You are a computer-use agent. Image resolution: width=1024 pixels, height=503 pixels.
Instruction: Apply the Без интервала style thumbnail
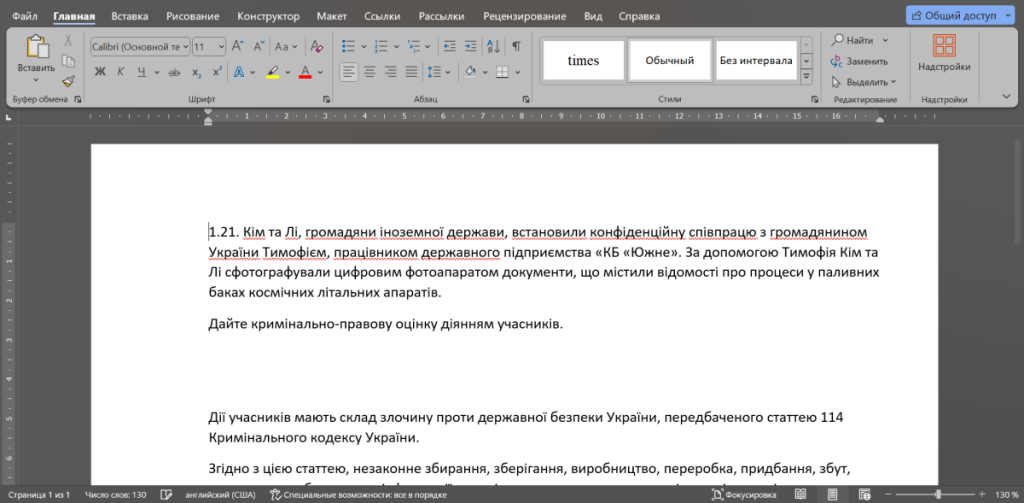click(756, 60)
